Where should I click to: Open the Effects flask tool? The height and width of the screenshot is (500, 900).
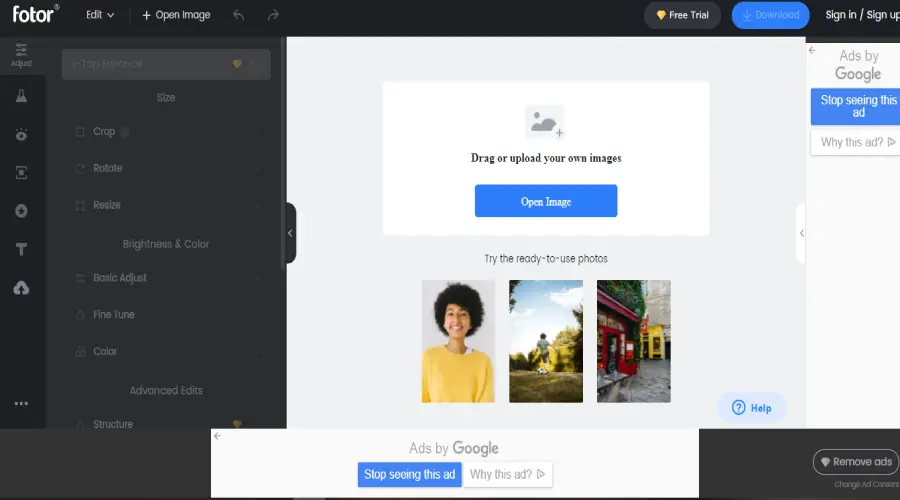(21, 96)
